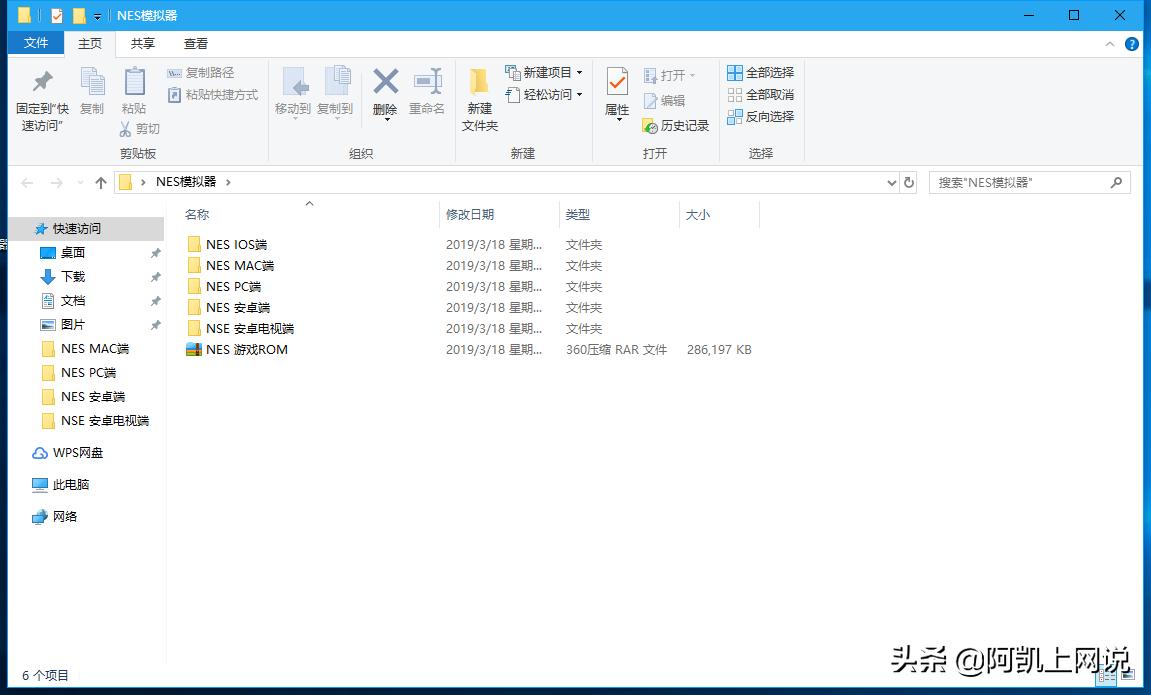Select the 删除 (Delete) icon

point(385,95)
